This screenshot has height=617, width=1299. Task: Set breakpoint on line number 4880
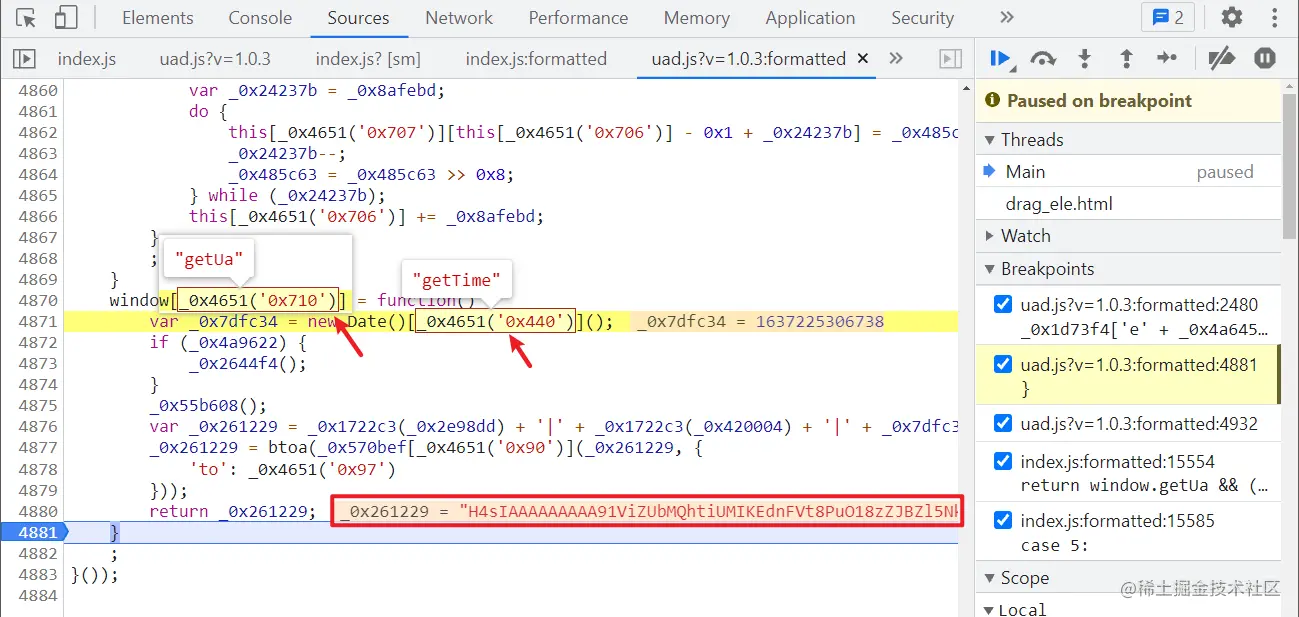tap(38, 511)
